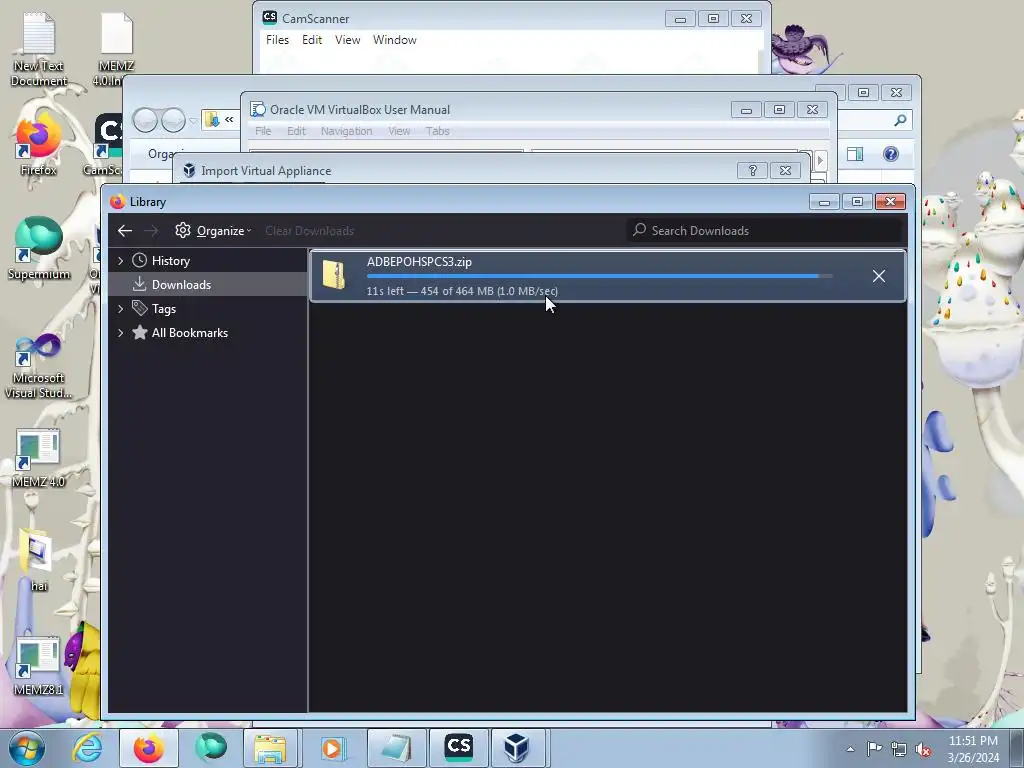The width and height of the screenshot is (1024, 768).
Task: Switch to Supermium in taskbar
Action: 210,748
